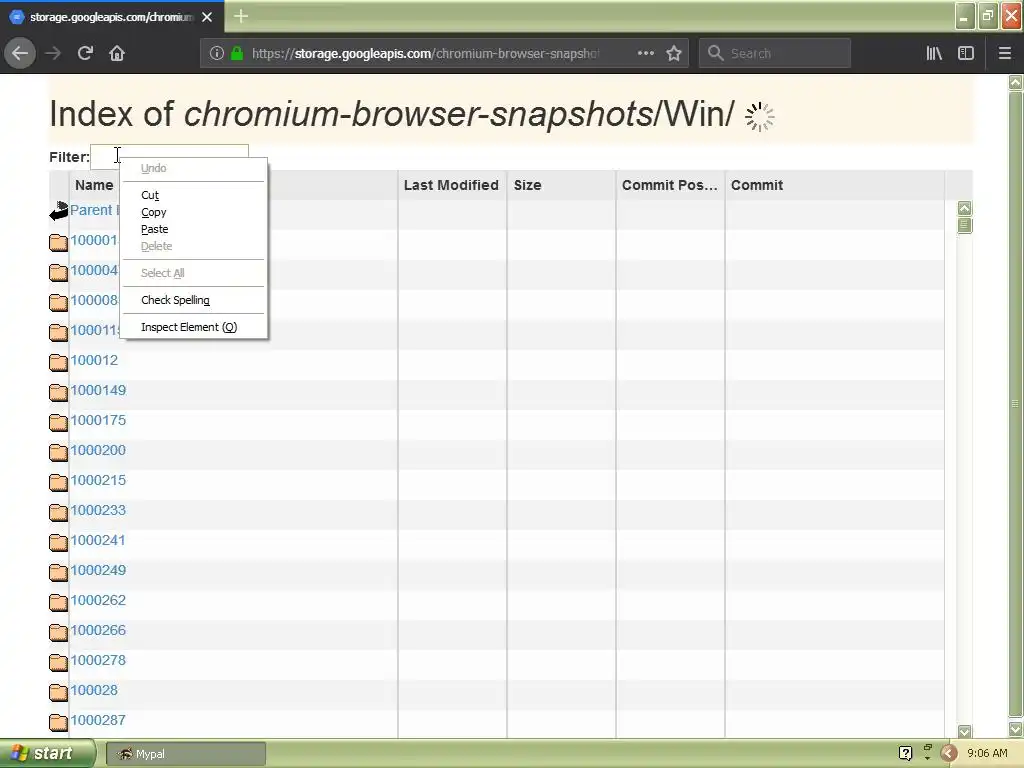The height and width of the screenshot is (768, 1024).
Task: Open the 1000241 folder link
Action: (x=98, y=541)
